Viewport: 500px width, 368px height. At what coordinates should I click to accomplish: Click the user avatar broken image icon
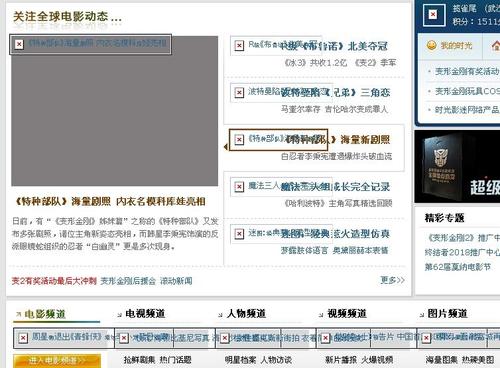click(x=433, y=14)
